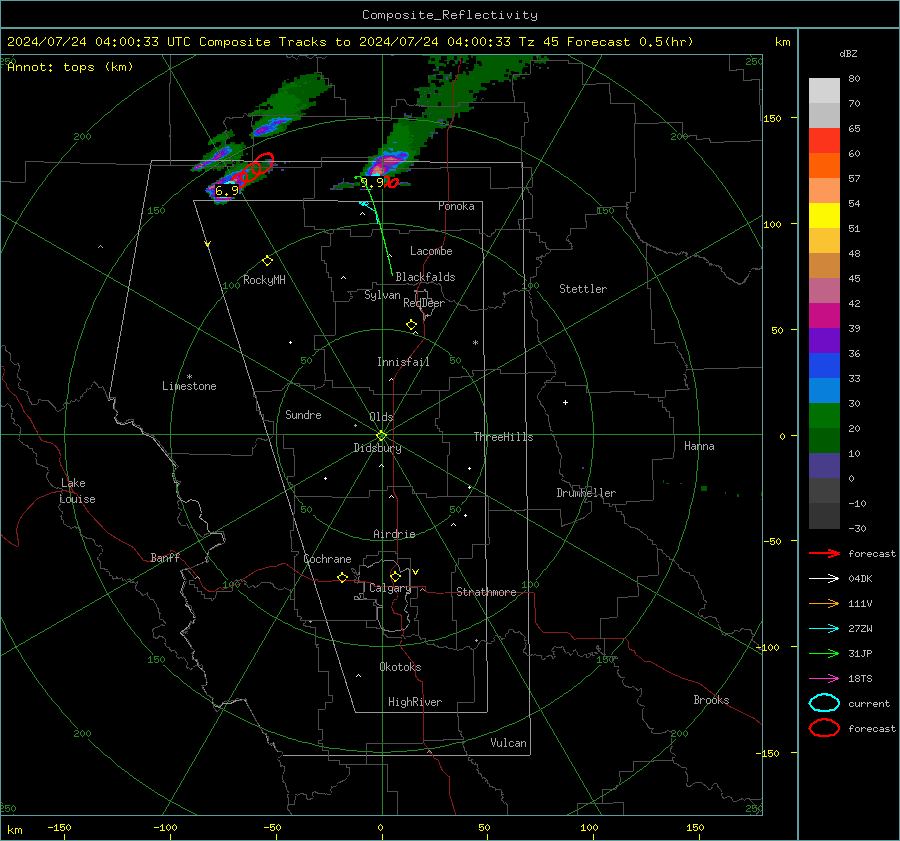
Task: Click the Sundre town label
Action: [303, 415]
